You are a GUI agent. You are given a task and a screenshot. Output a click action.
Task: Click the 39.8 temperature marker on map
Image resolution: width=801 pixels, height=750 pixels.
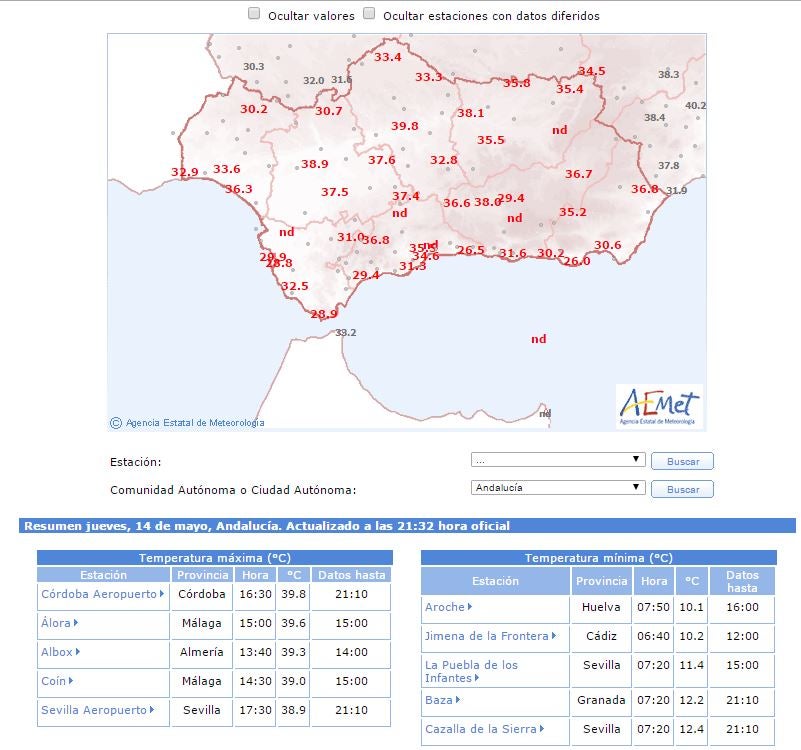[404, 126]
